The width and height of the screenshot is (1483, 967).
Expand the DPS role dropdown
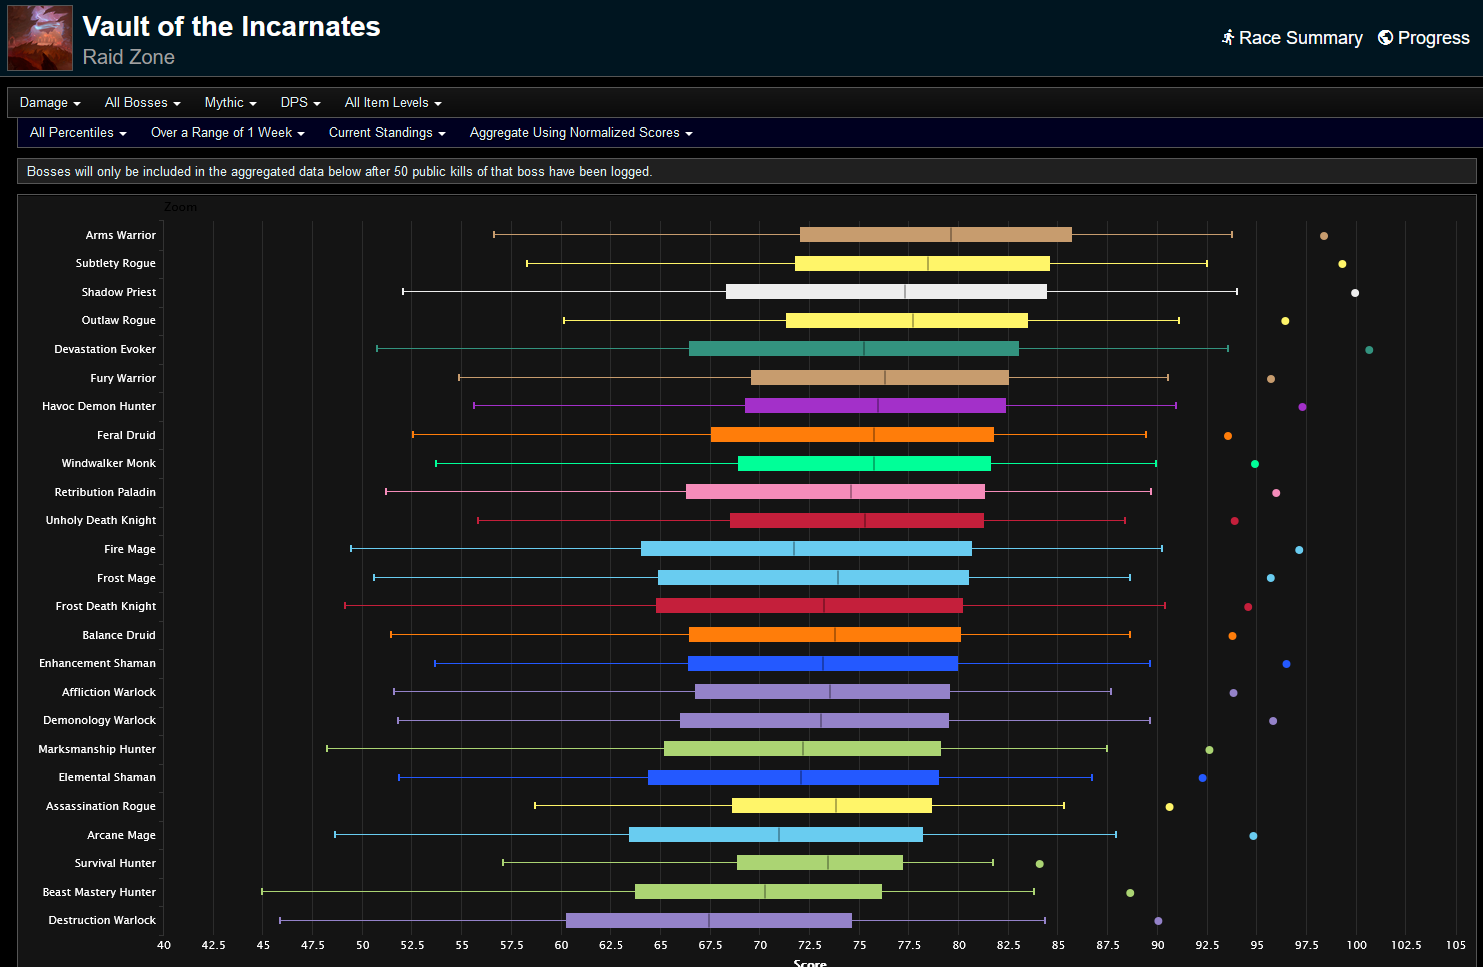point(300,103)
